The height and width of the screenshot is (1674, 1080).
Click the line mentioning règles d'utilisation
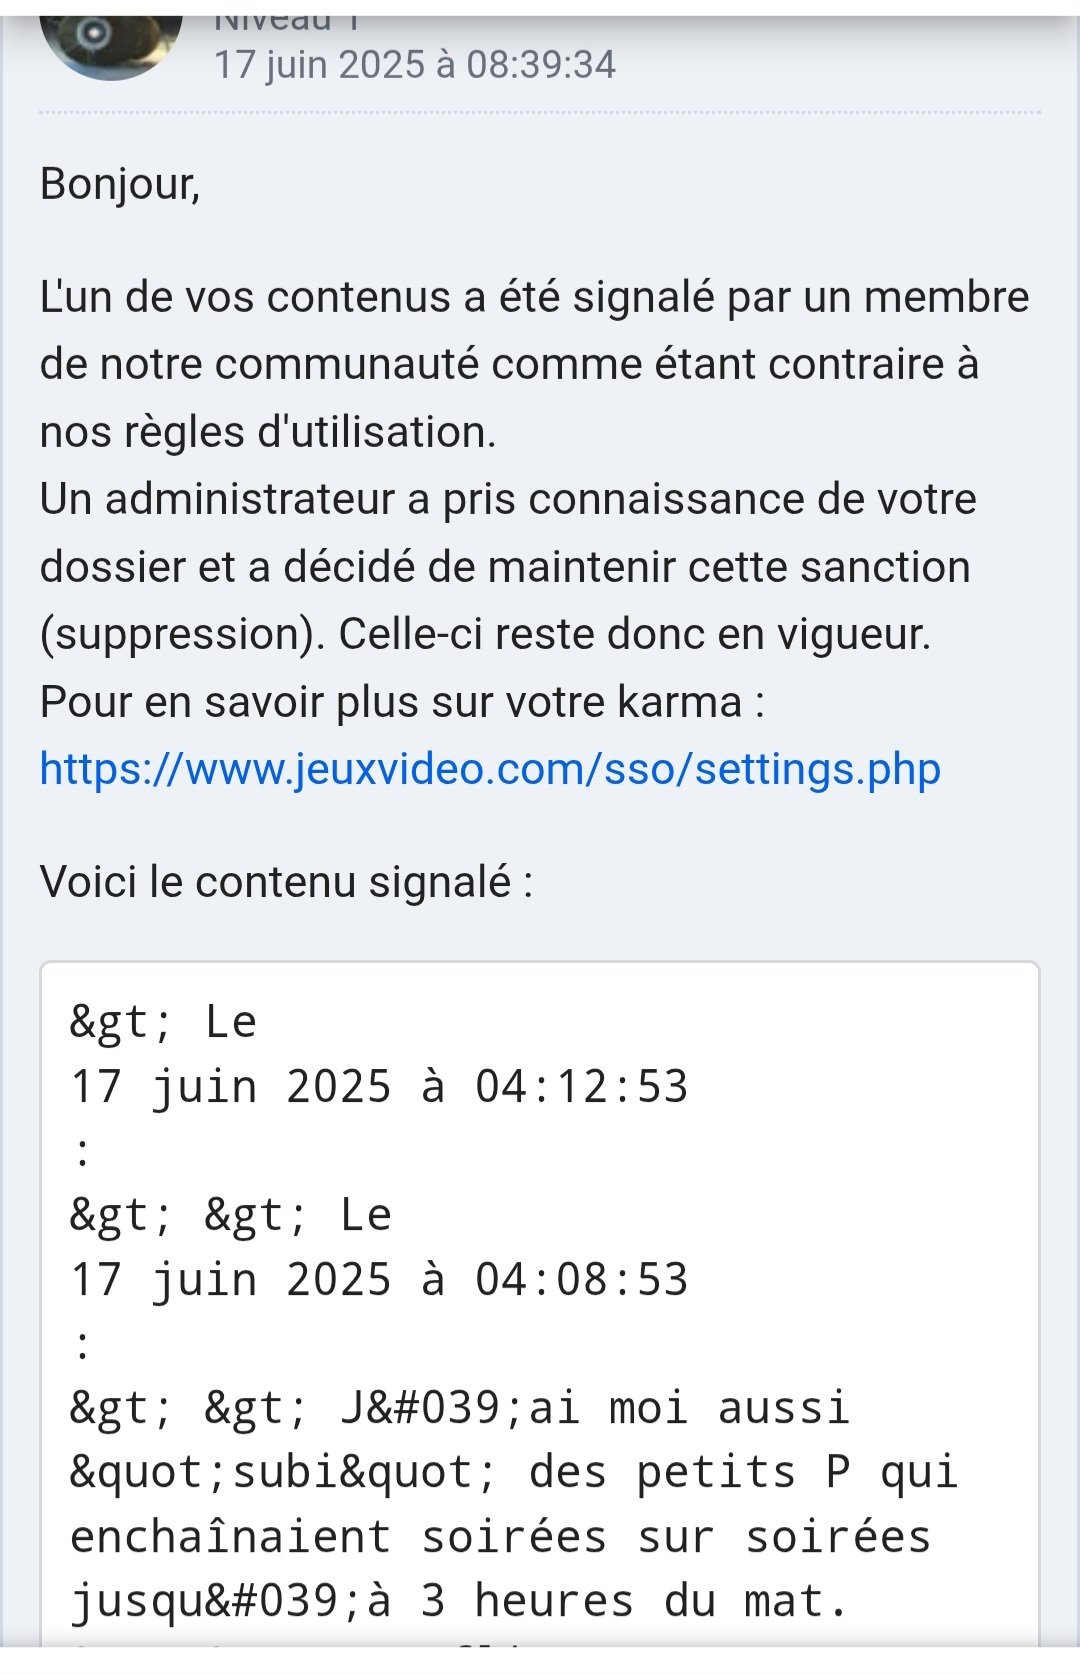268,432
